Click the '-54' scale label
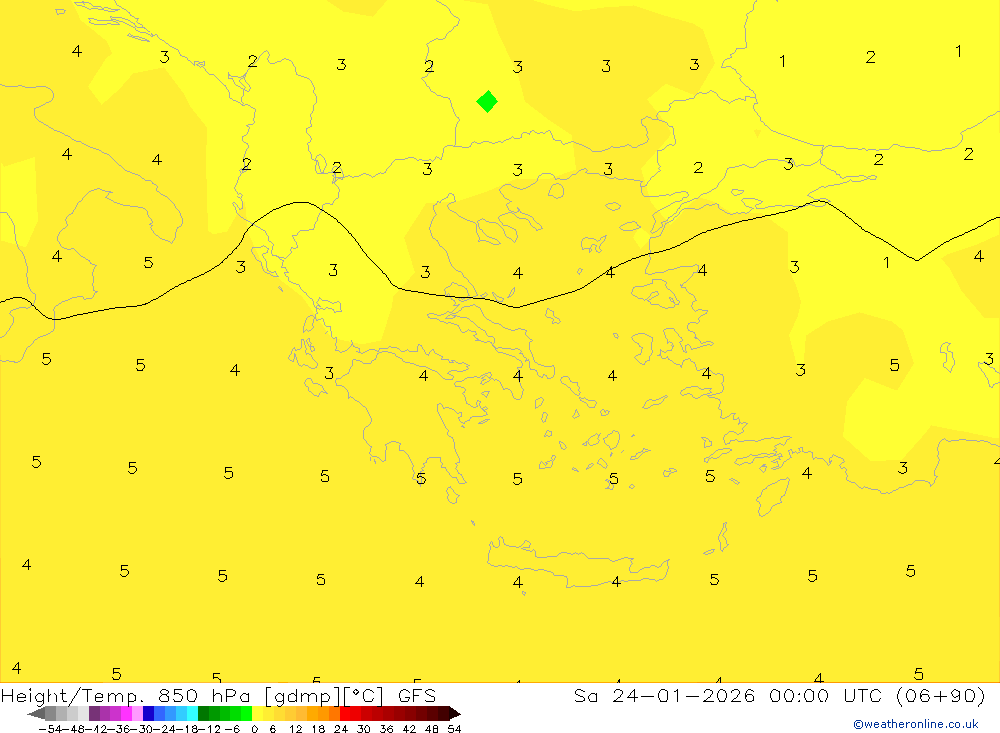 [51, 729]
